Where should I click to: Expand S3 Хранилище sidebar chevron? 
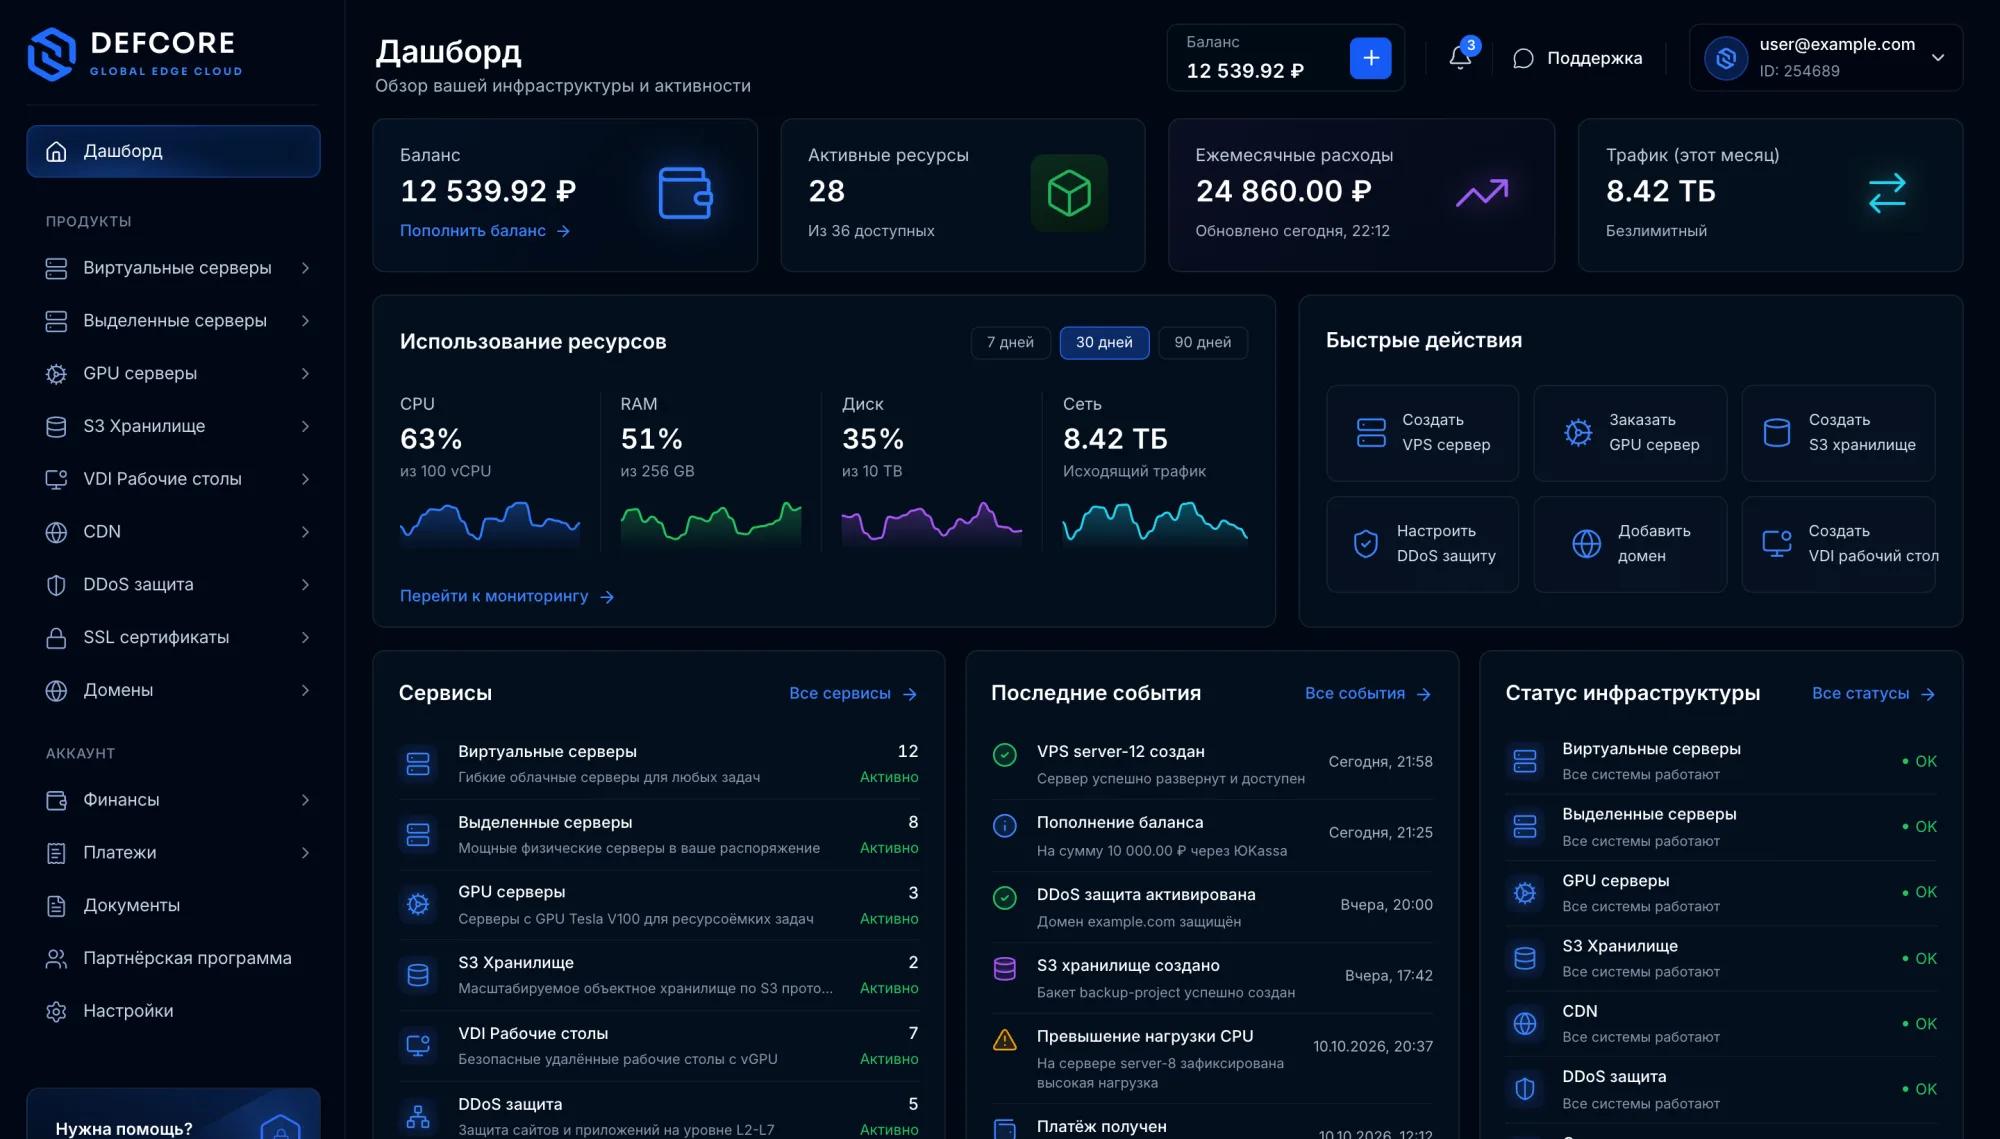coord(305,426)
